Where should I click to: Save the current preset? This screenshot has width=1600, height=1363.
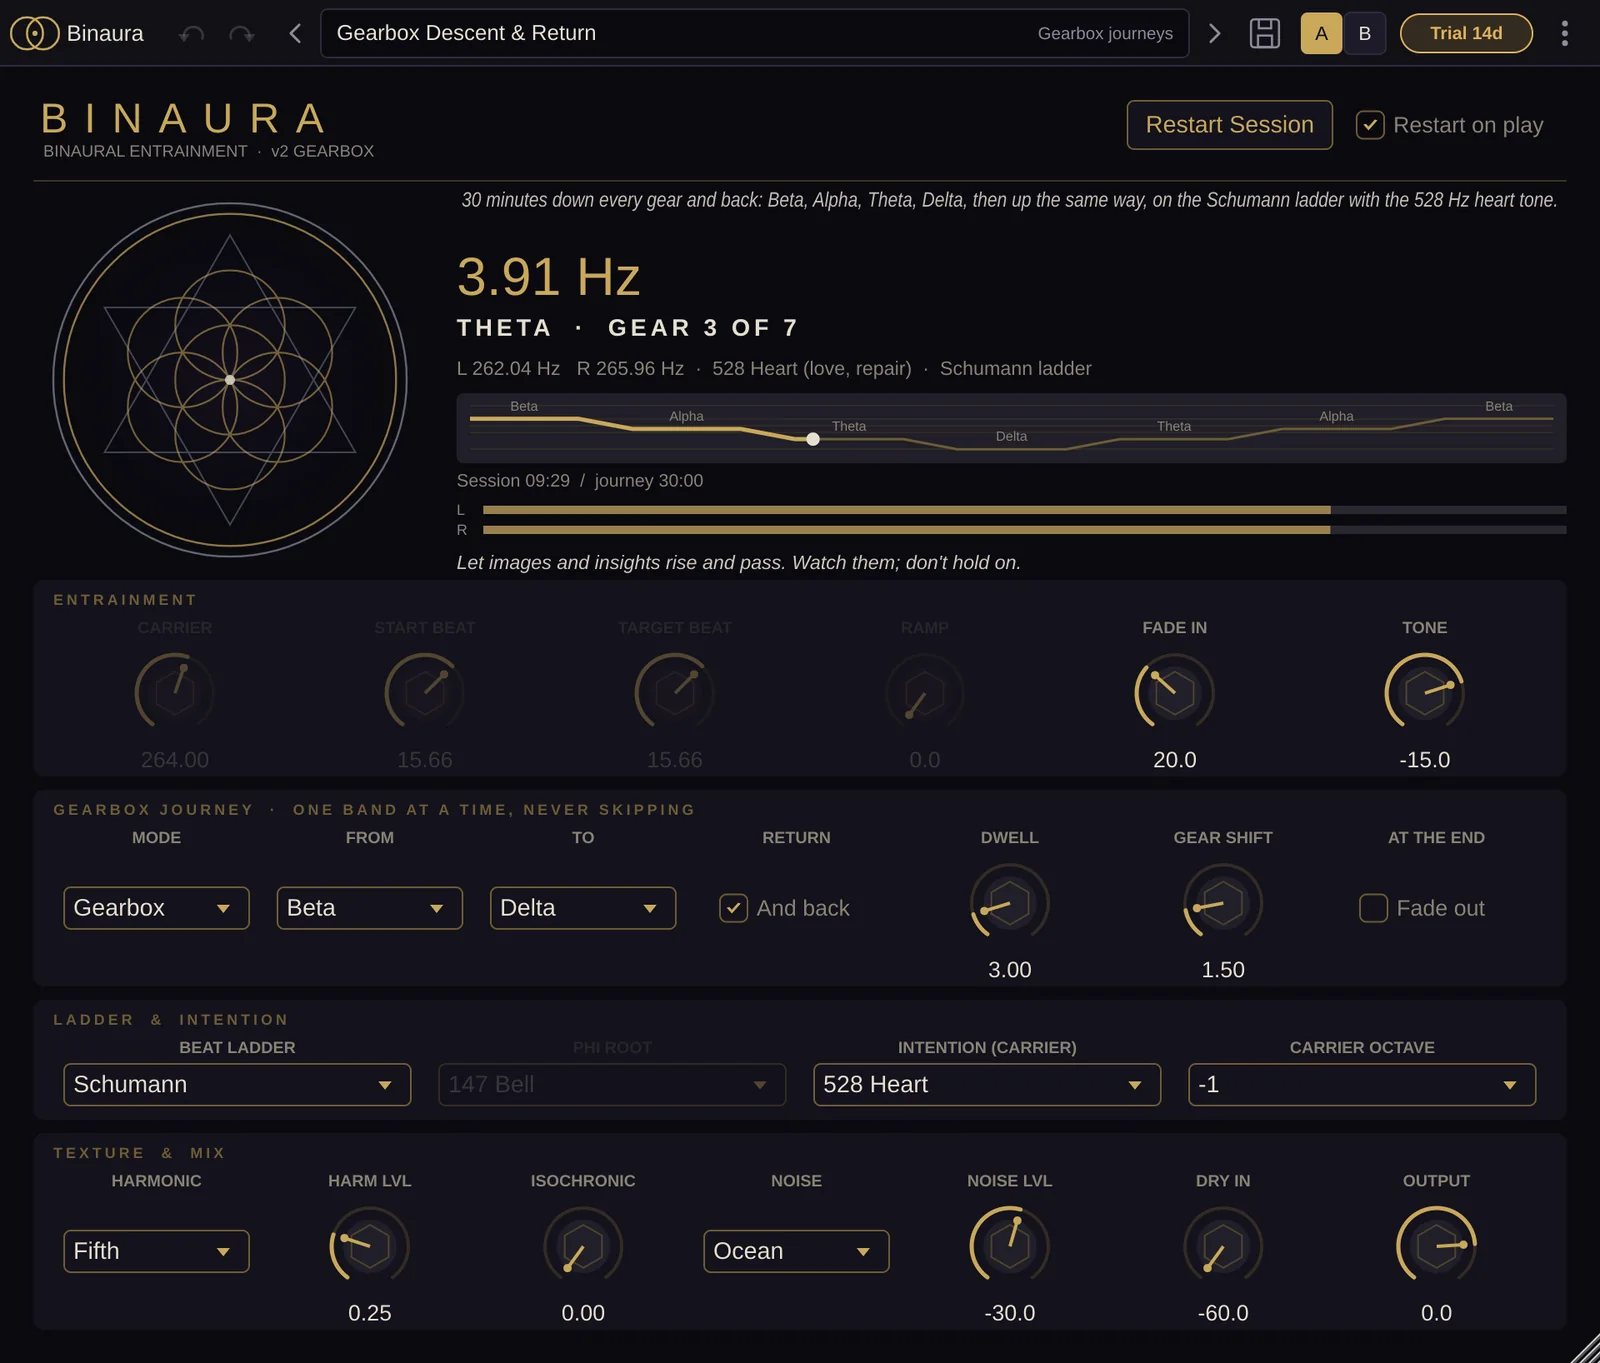tap(1265, 33)
